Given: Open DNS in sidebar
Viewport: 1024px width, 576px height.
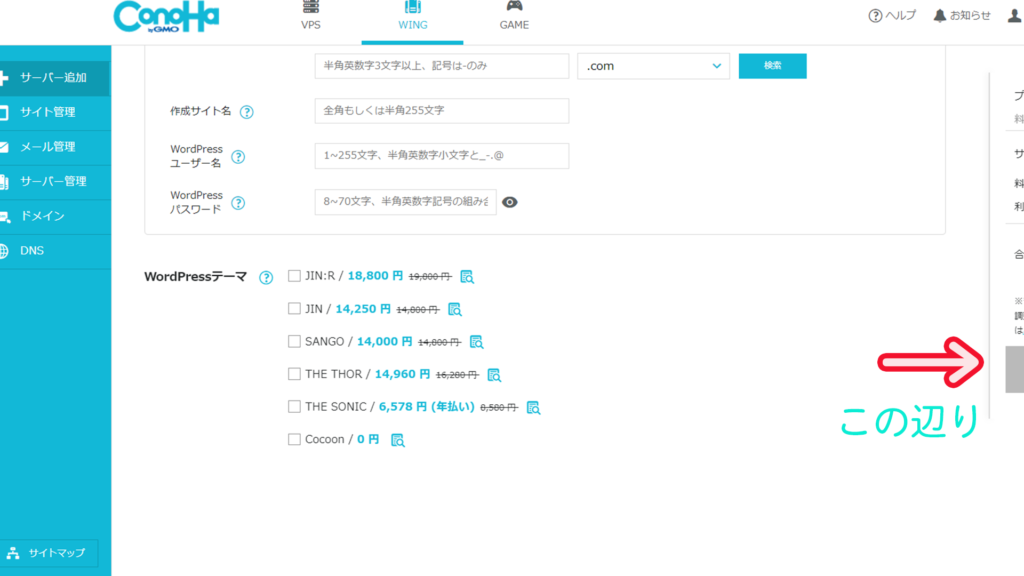Looking at the screenshot, I should 55,251.
